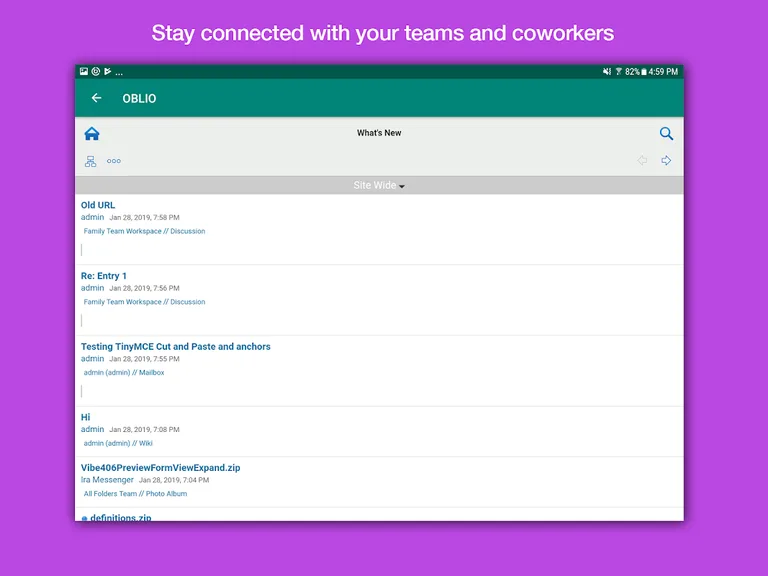The width and height of the screenshot is (768, 576).
Task: Expand the Site Wide dropdown
Action: 379,185
